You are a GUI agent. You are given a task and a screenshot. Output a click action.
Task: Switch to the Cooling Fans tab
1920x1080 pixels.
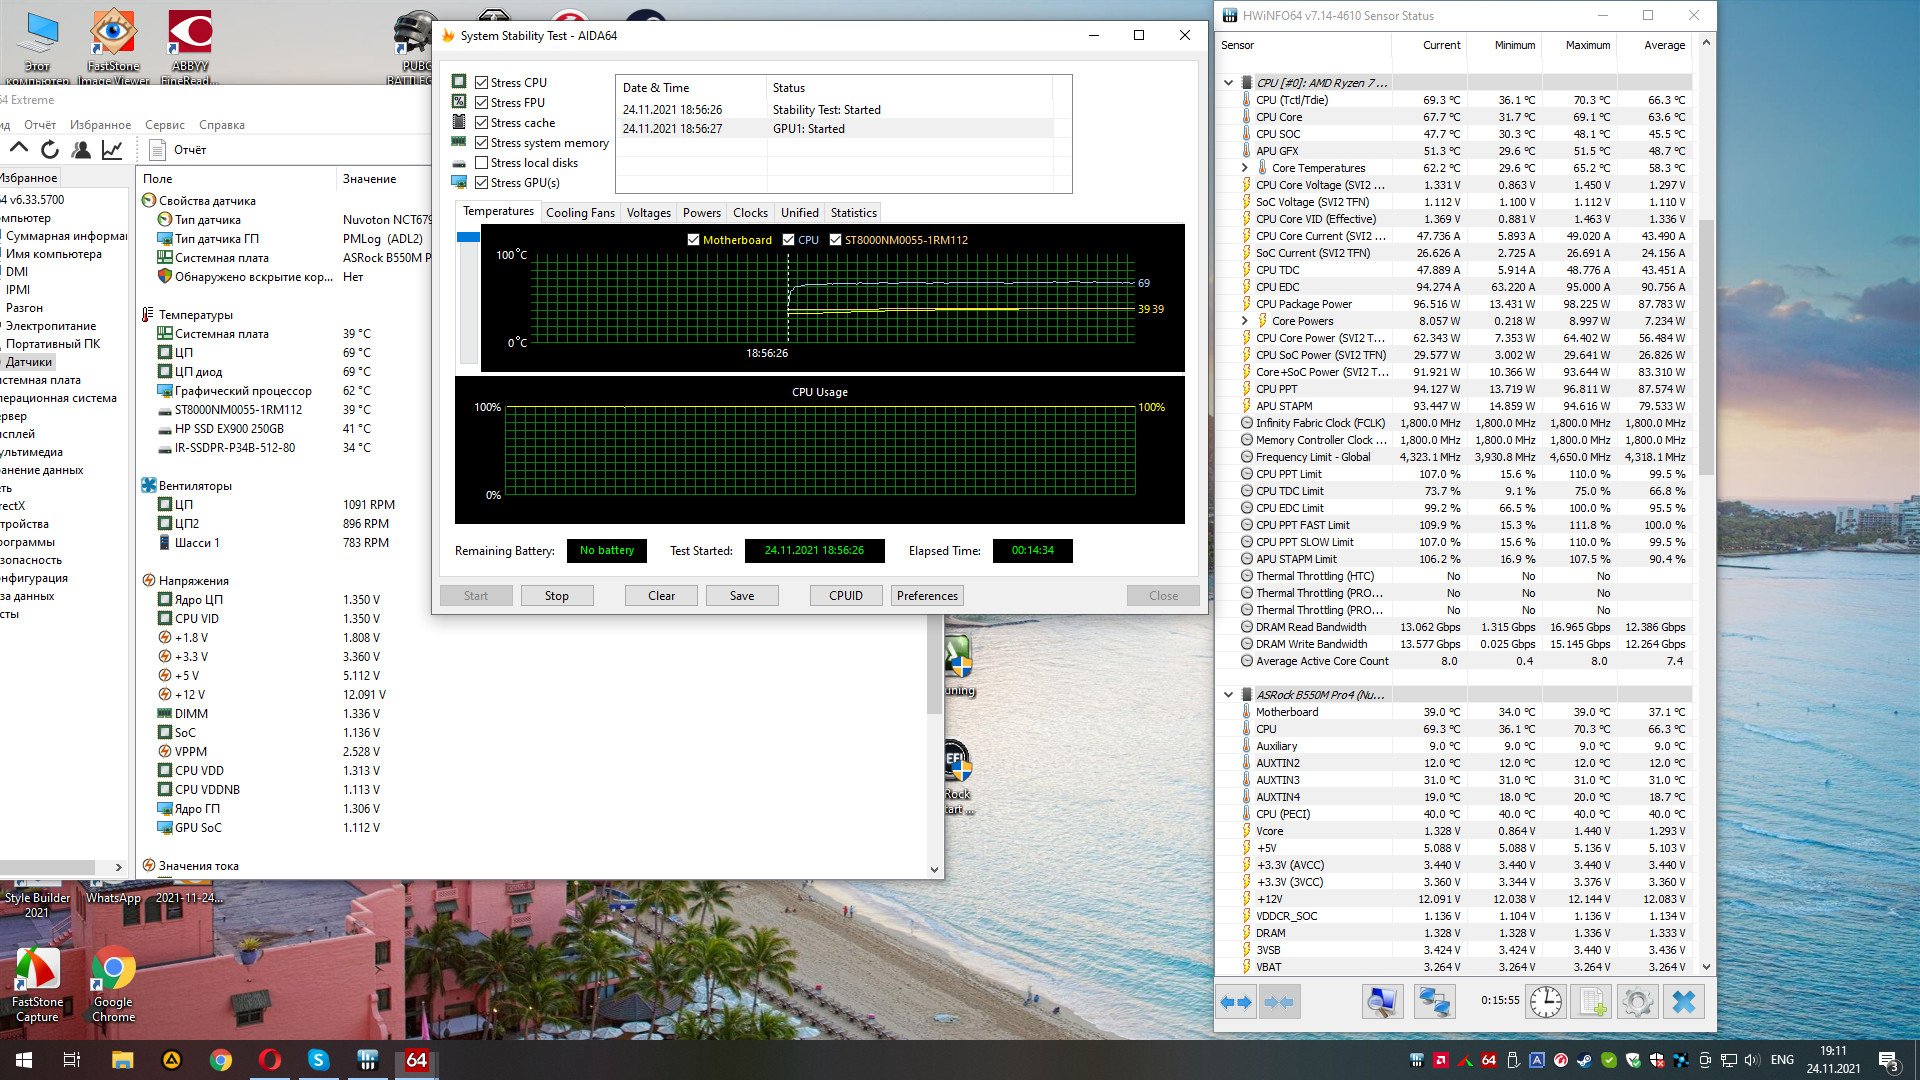tap(580, 213)
